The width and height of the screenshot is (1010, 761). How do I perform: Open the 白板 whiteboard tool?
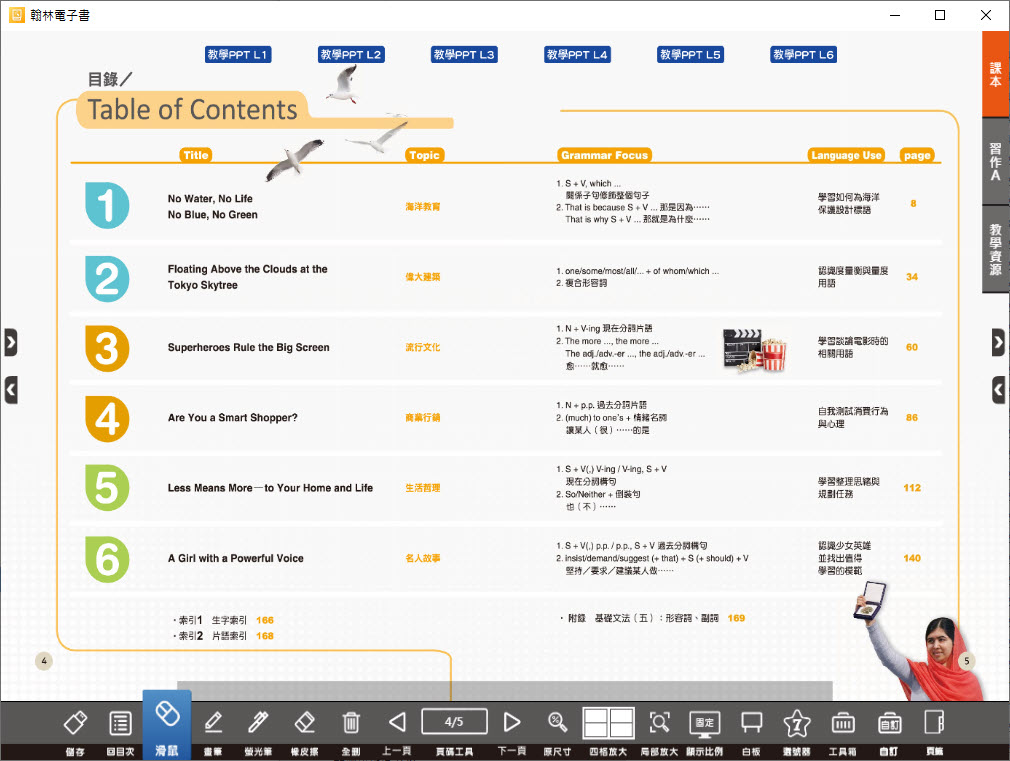click(x=751, y=723)
